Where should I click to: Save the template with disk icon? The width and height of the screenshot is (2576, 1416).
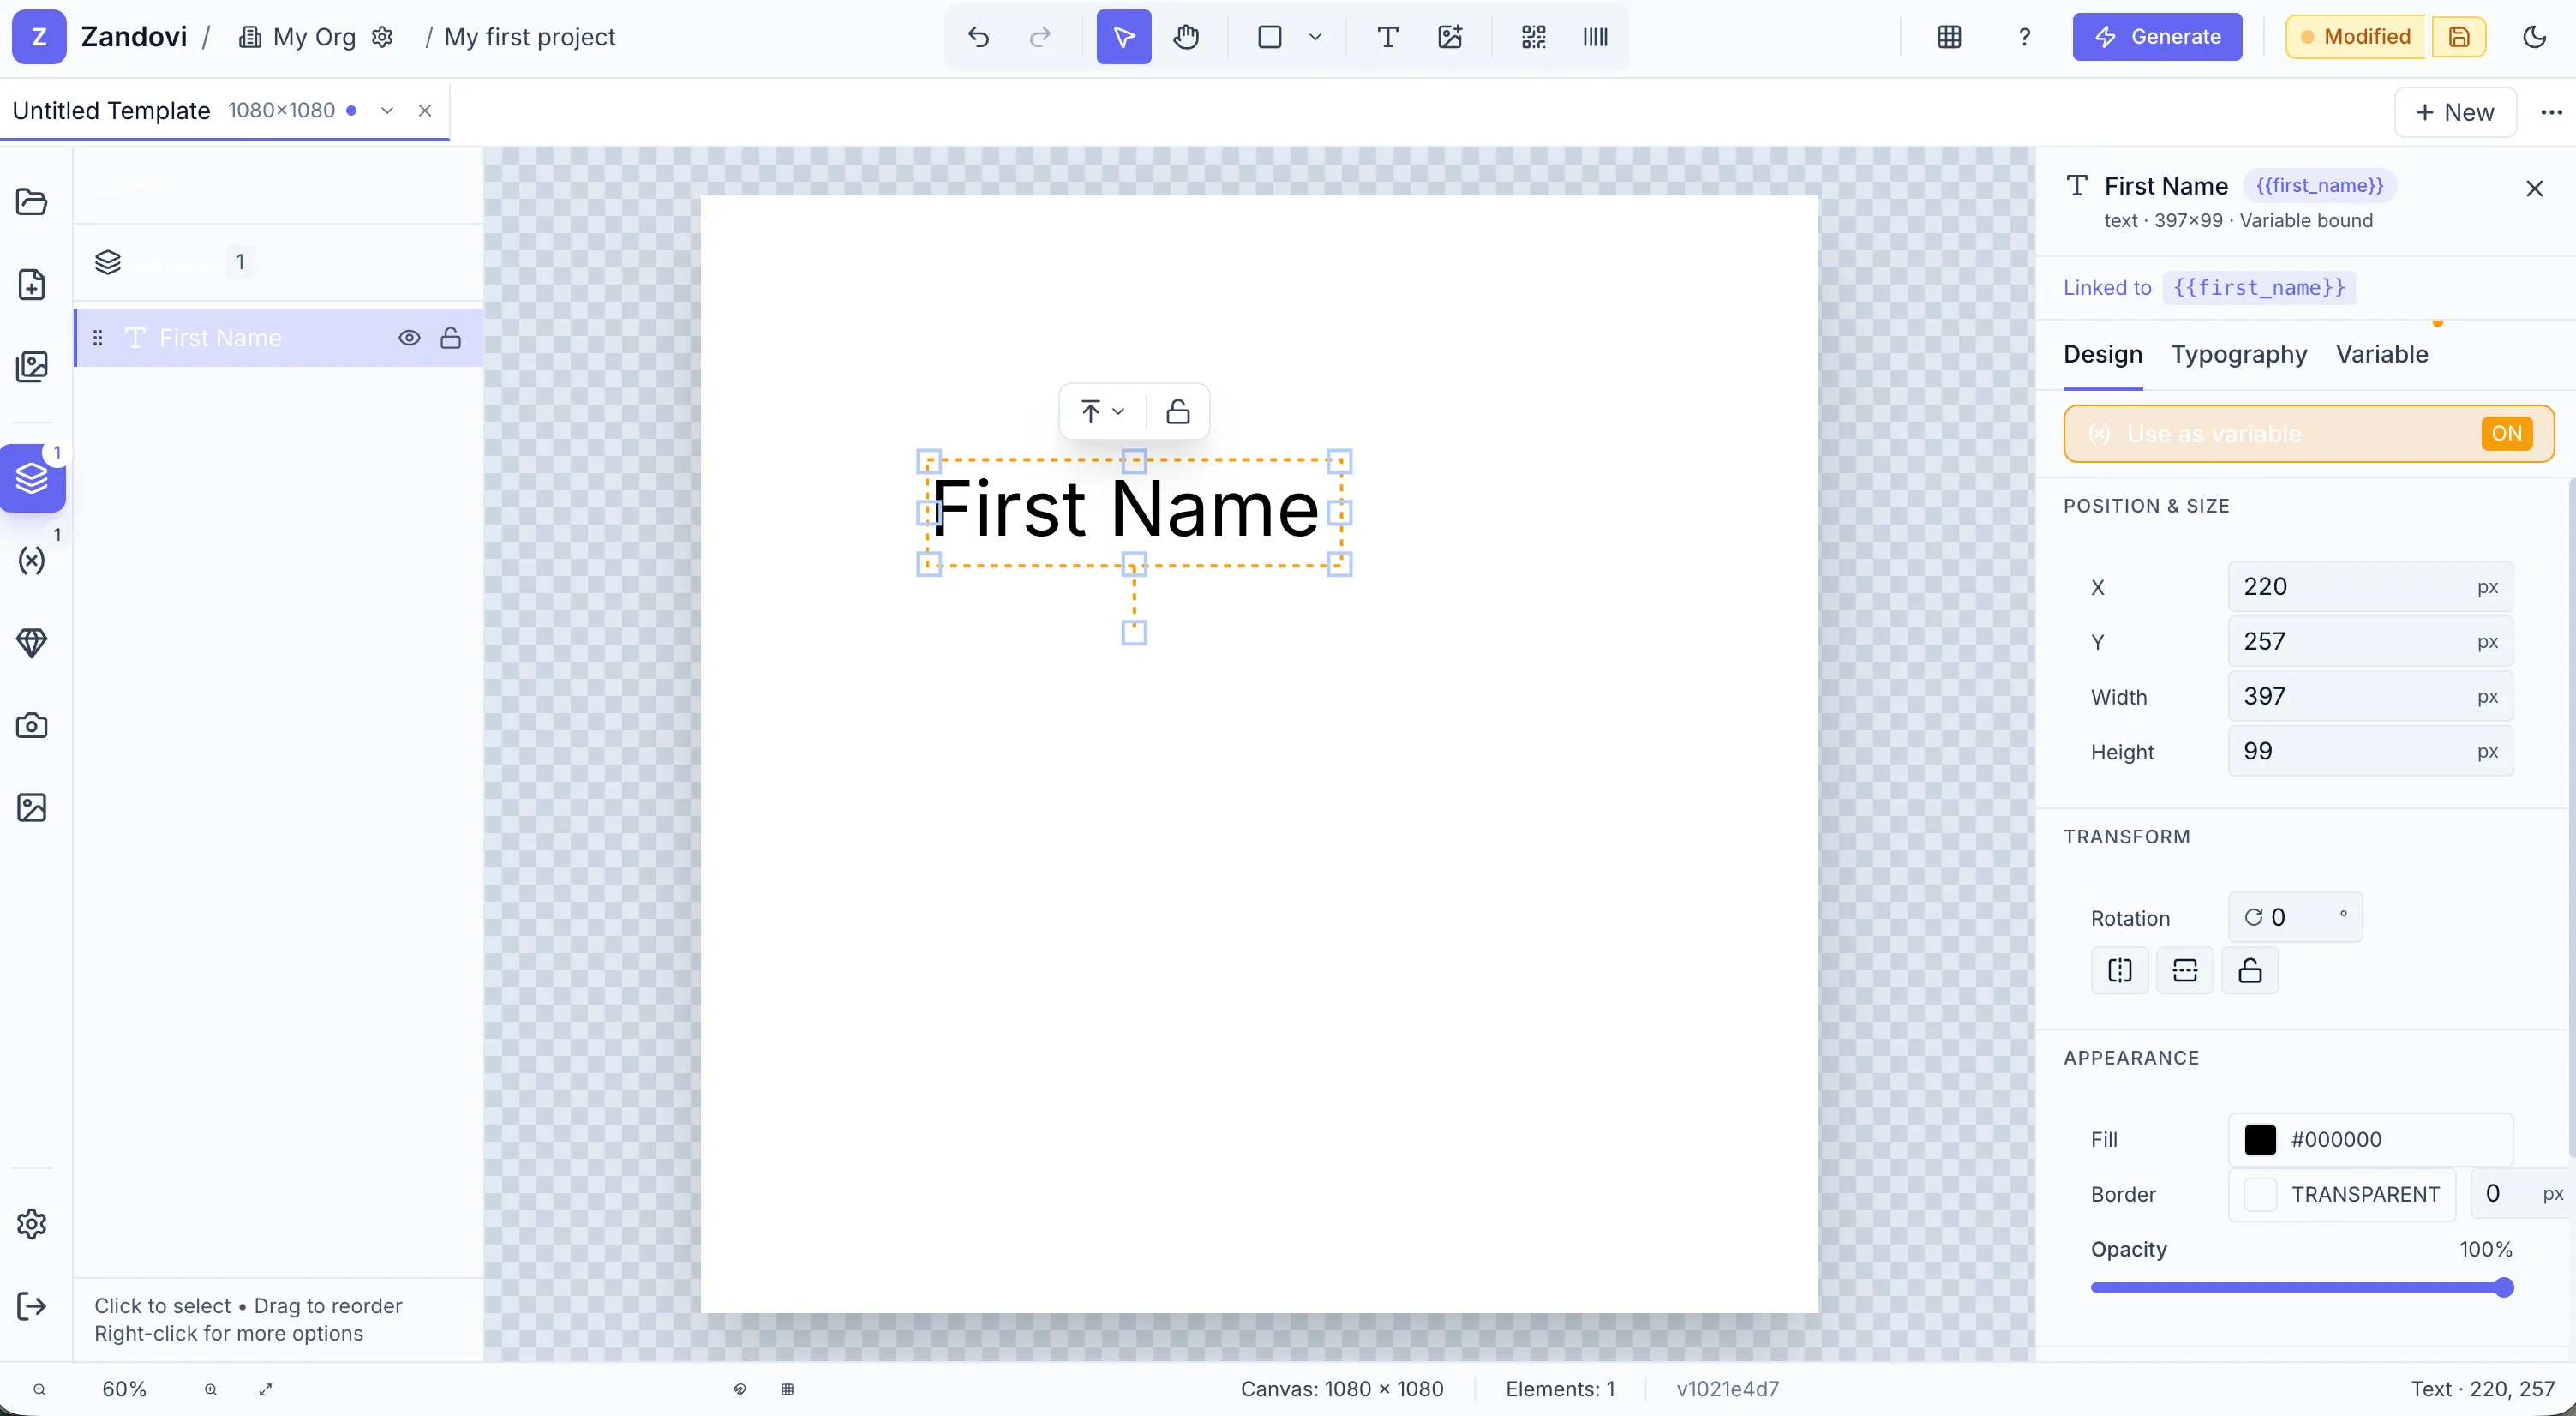click(x=2459, y=37)
